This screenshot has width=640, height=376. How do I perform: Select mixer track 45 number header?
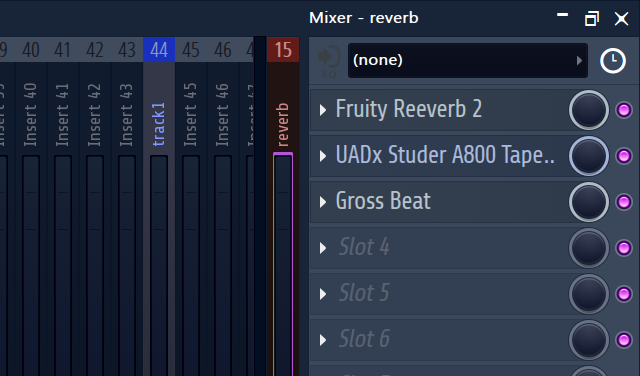[x=191, y=50]
